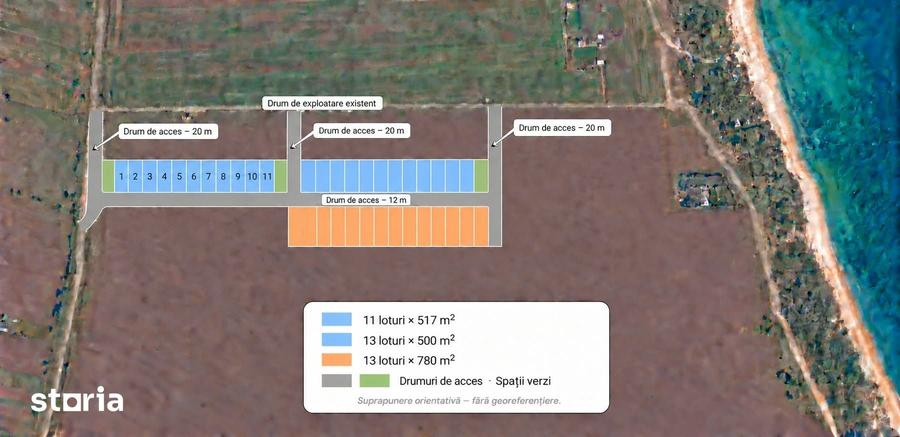The width and height of the screenshot is (900, 437).
Task: Click the green space beside lot 11
Action: (281, 176)
